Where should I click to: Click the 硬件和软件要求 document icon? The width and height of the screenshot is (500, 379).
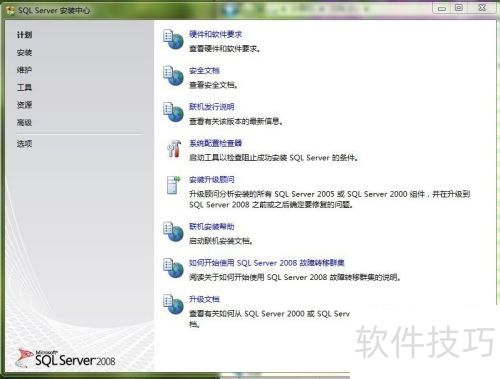173,39
